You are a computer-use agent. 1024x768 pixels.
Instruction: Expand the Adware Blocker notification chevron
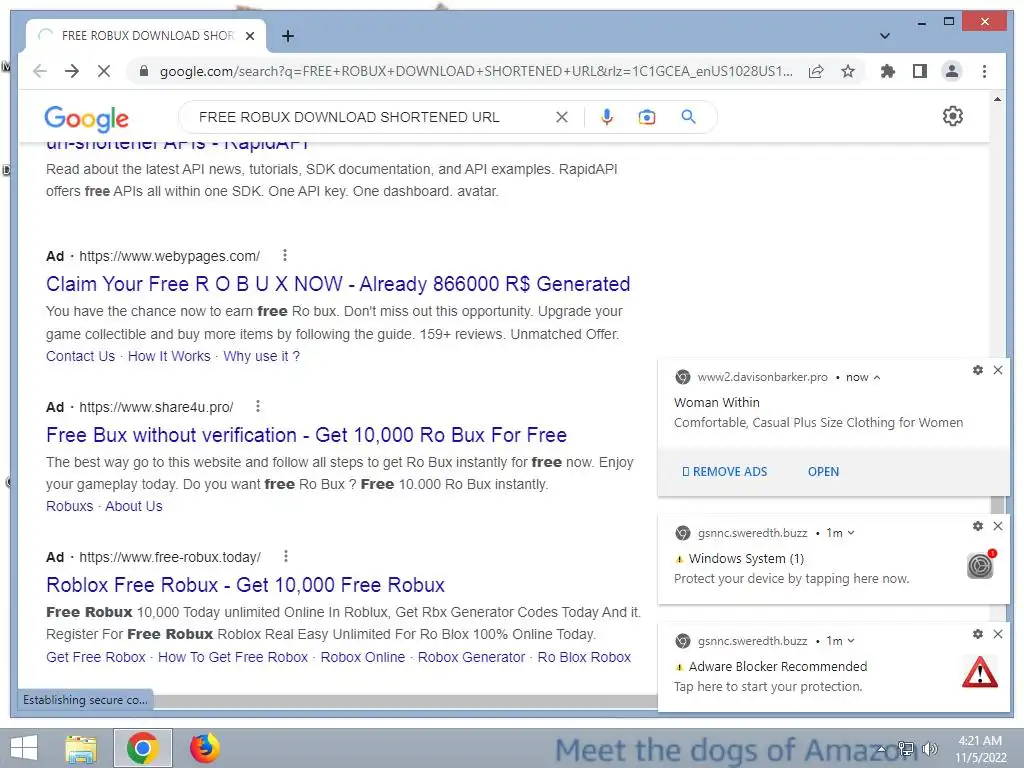[x=851, y=641]
